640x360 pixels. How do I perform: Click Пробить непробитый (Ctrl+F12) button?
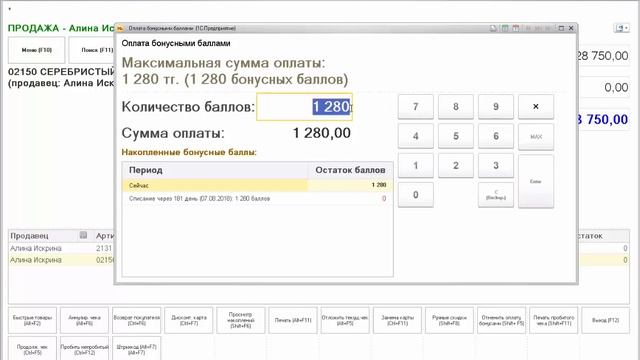(x=84, y=349)
